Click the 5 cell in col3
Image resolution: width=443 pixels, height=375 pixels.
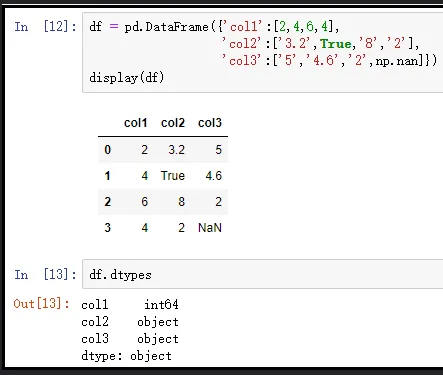[218, 150]
